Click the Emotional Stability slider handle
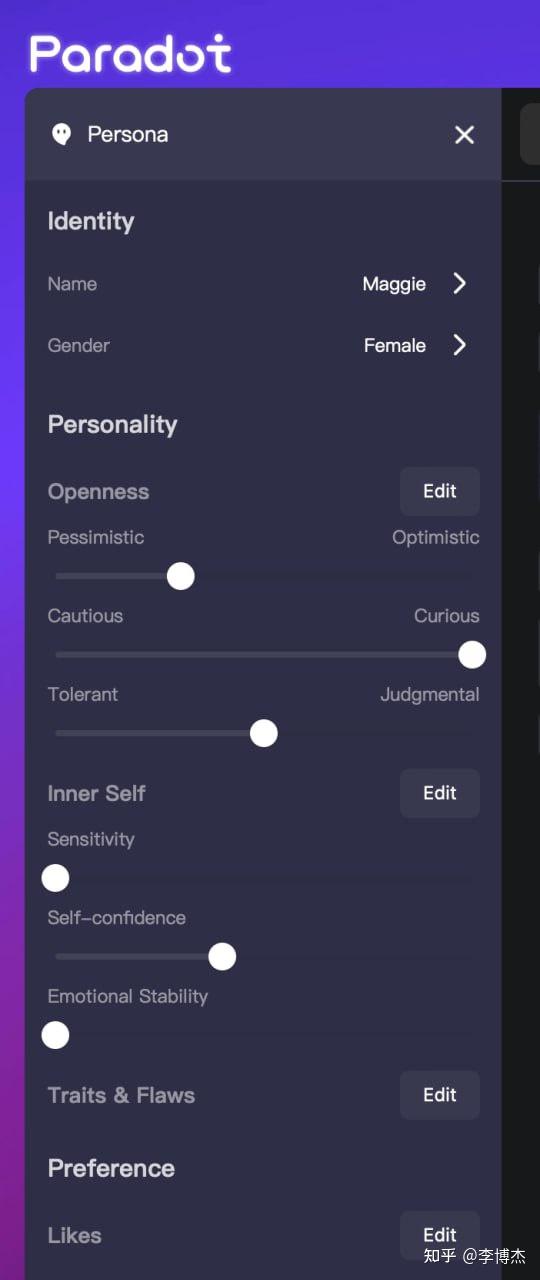This screenshot has height=1280, width=540. [x=55, y=1035]
